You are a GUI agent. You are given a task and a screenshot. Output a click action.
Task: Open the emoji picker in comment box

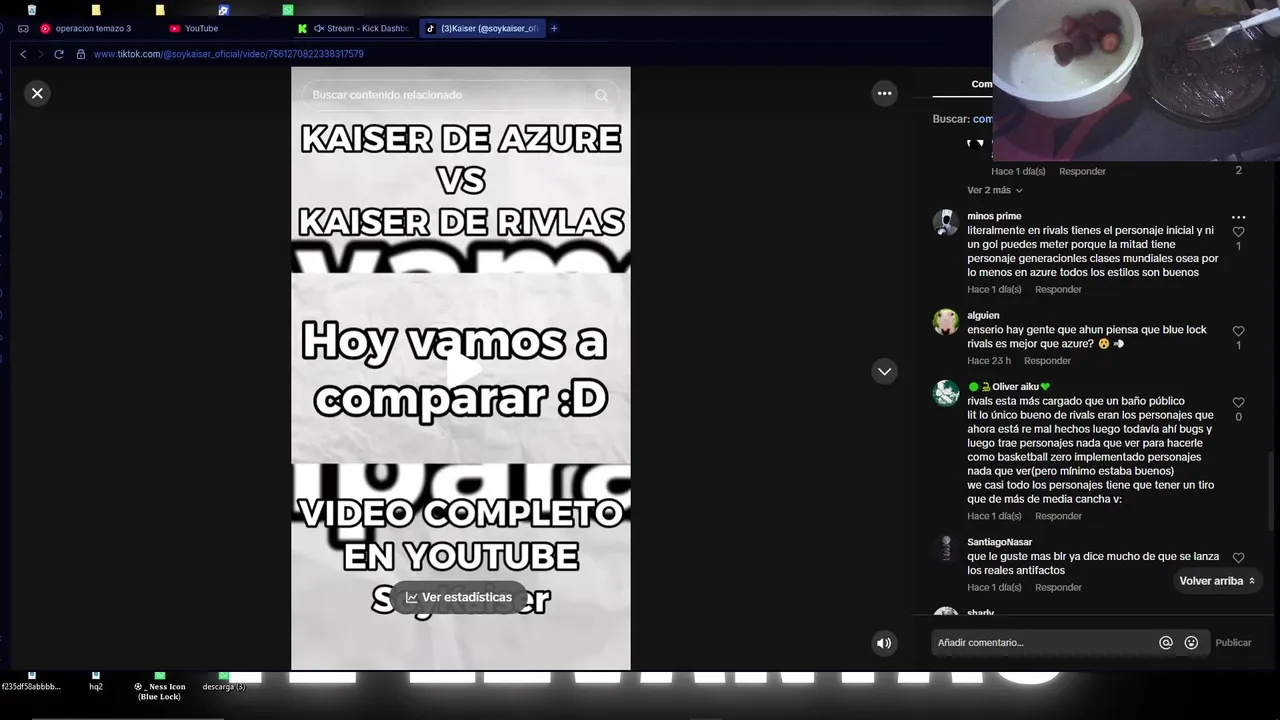point(1191,643)
